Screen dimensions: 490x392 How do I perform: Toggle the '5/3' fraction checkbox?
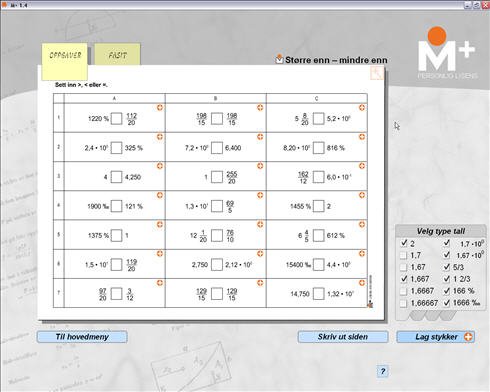point(447,267)
